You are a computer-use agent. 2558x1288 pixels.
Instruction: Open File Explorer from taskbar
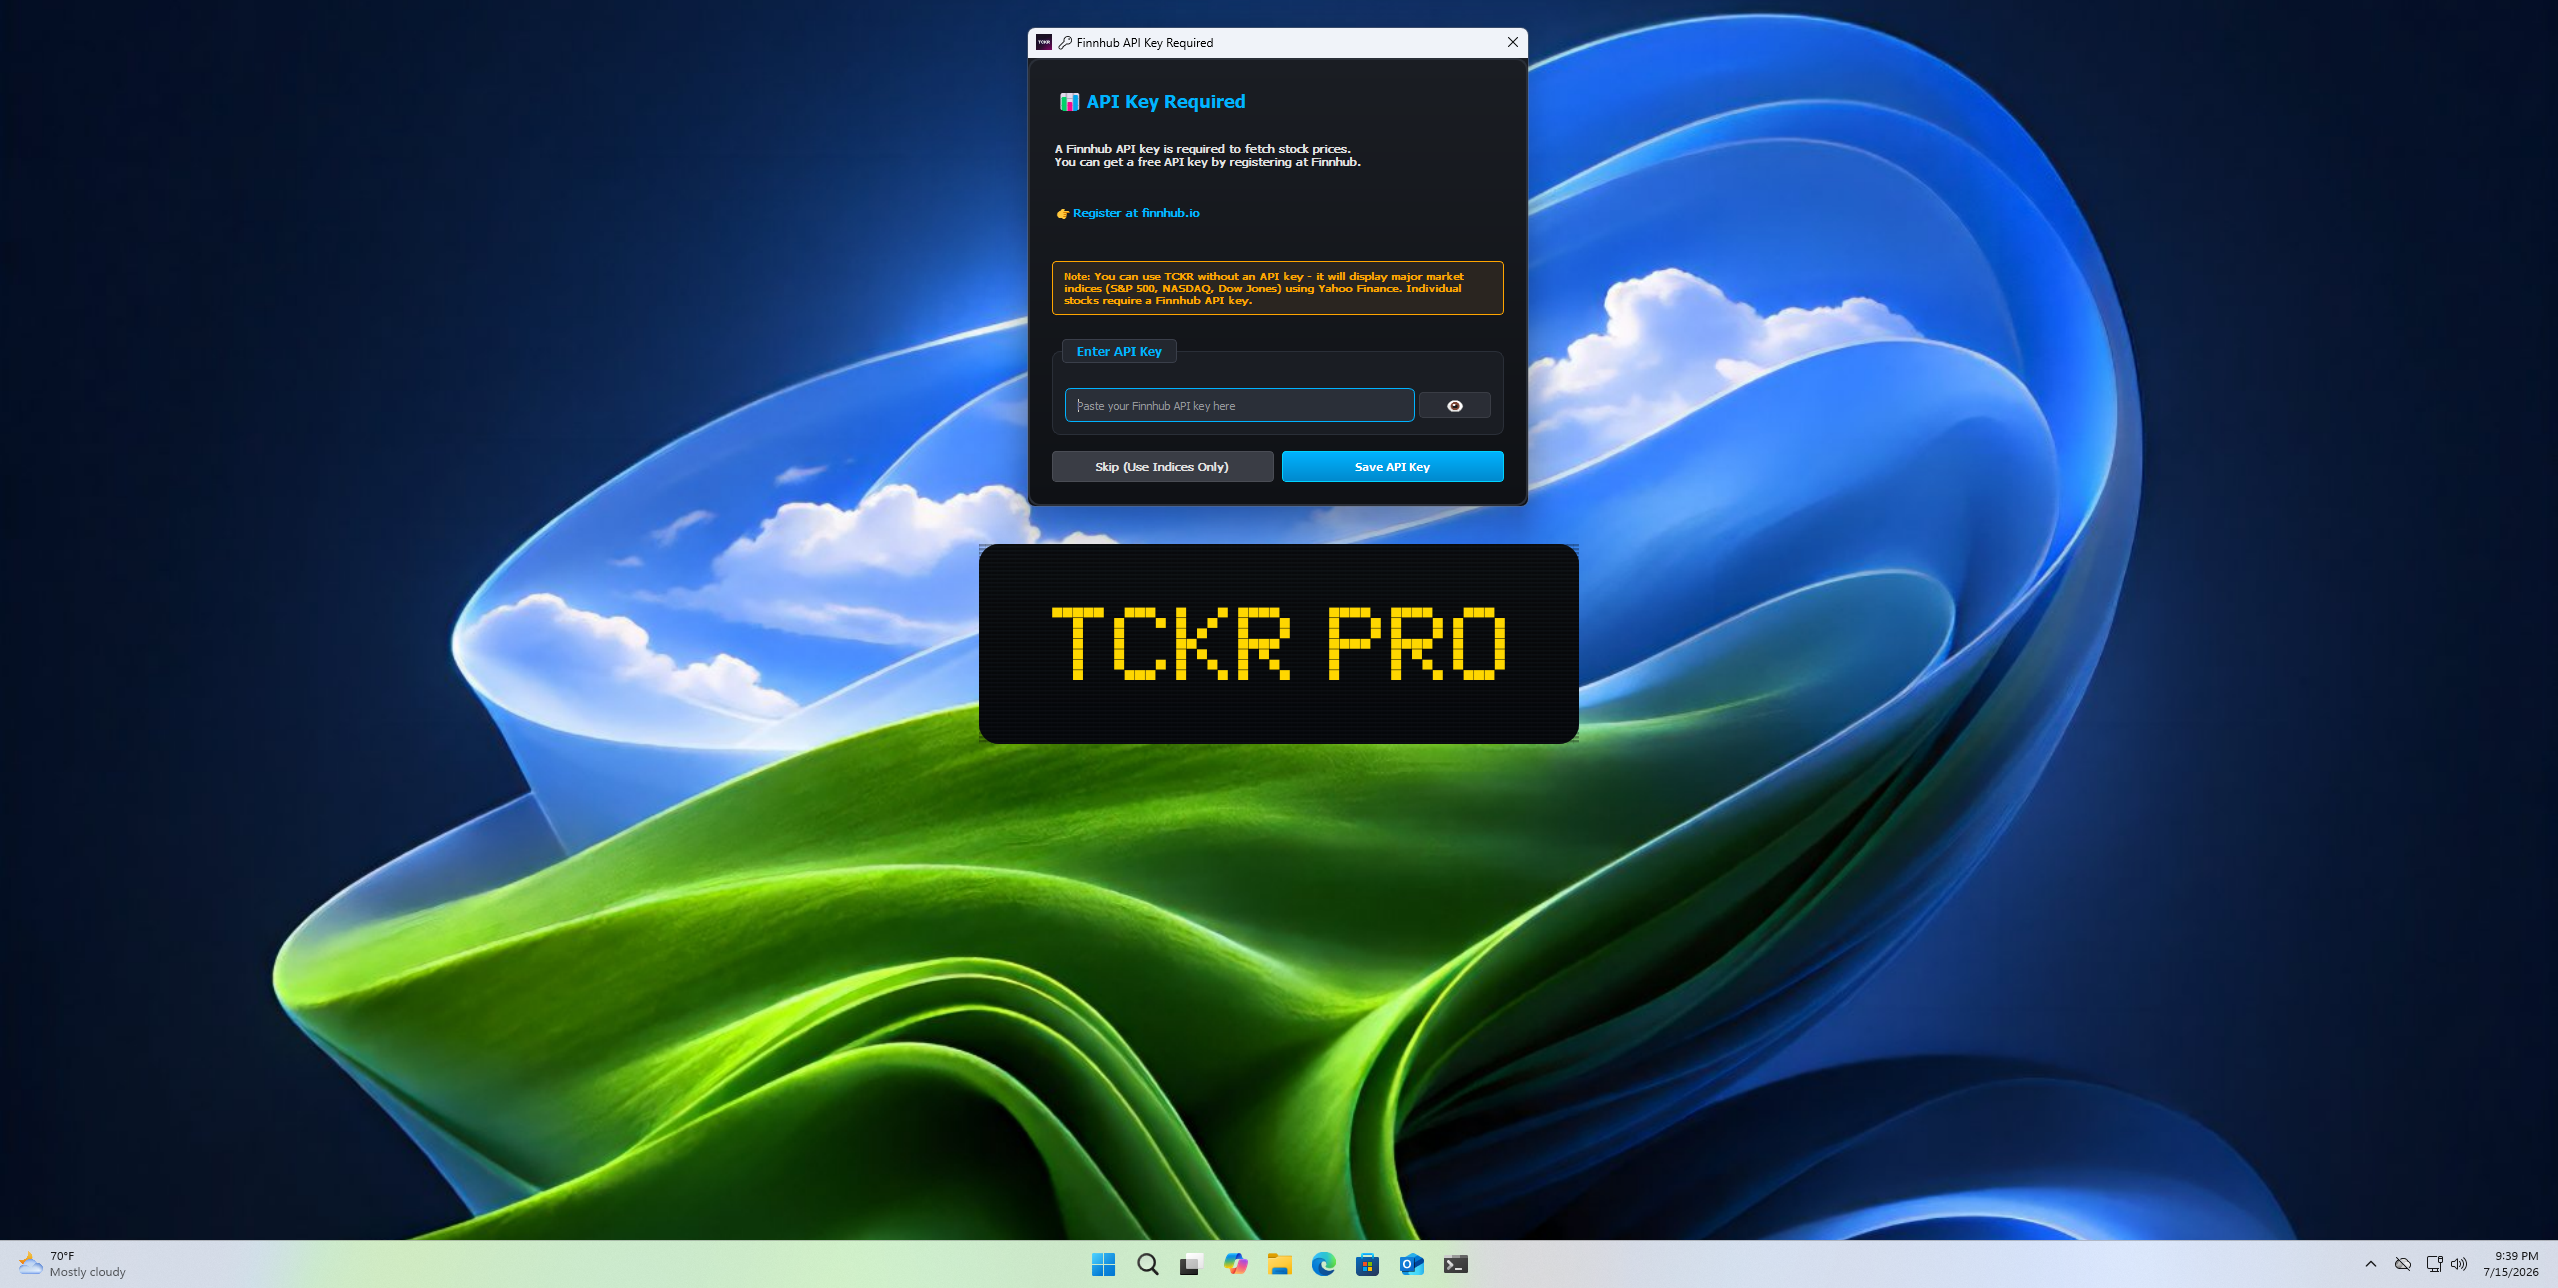click(1279, 1264)
